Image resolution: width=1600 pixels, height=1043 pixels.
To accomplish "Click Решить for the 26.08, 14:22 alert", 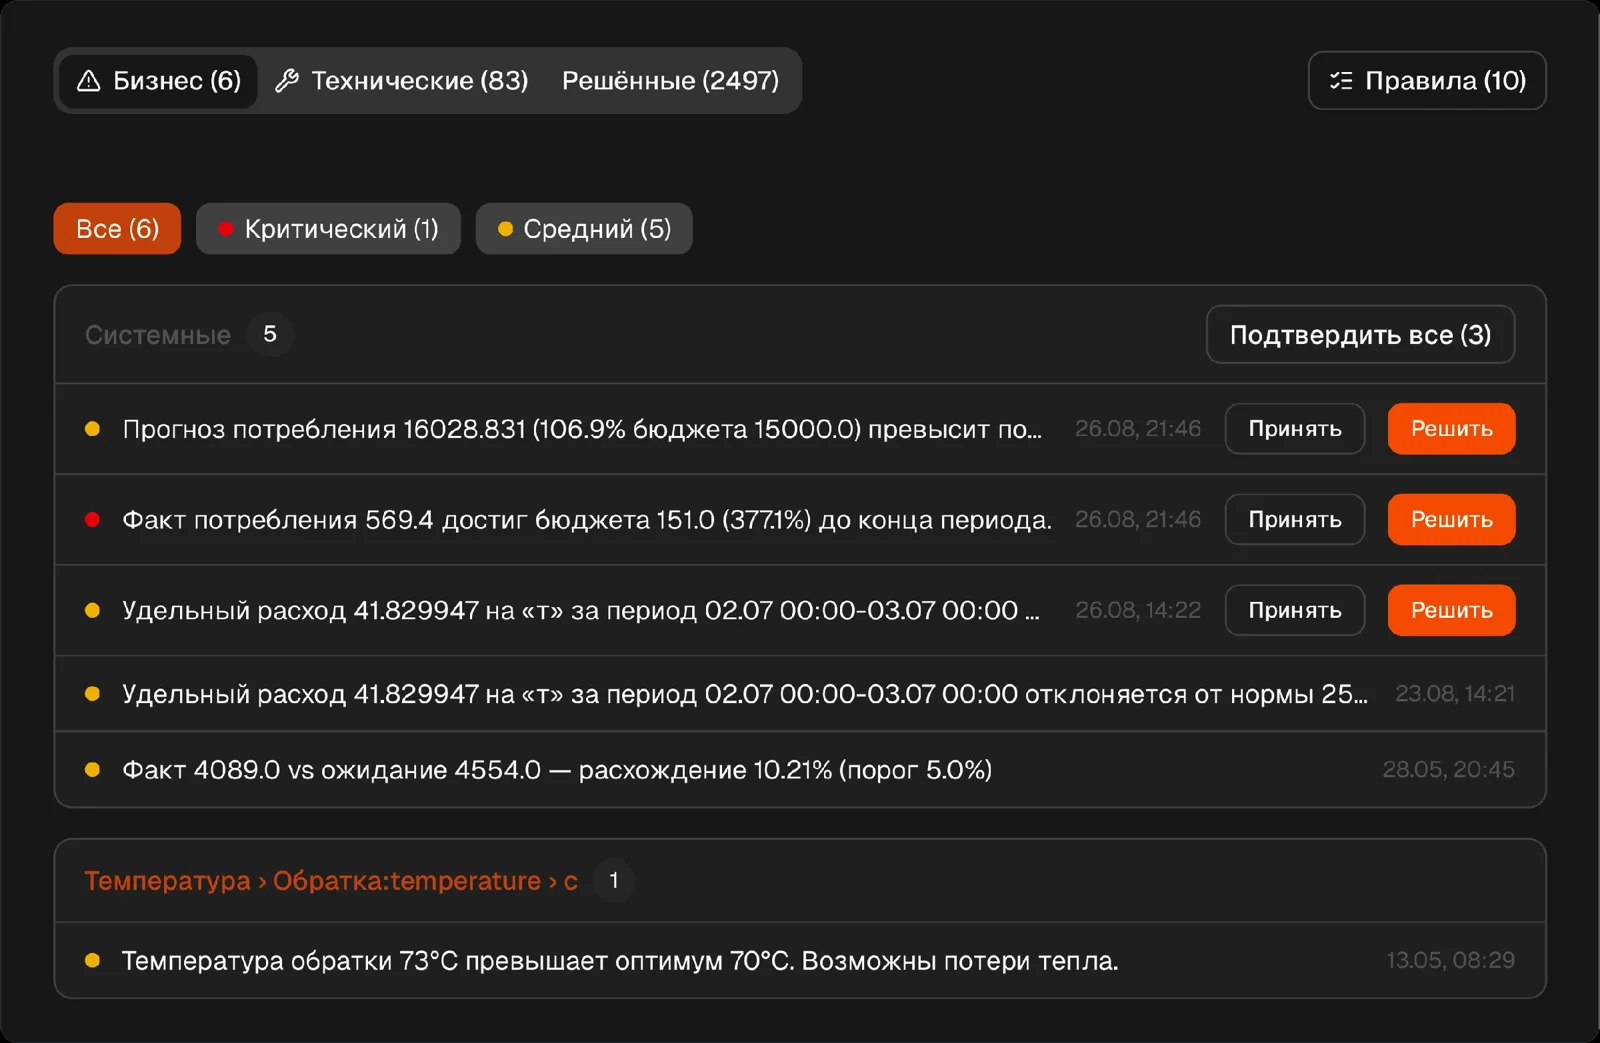I will click(1451, 610).
